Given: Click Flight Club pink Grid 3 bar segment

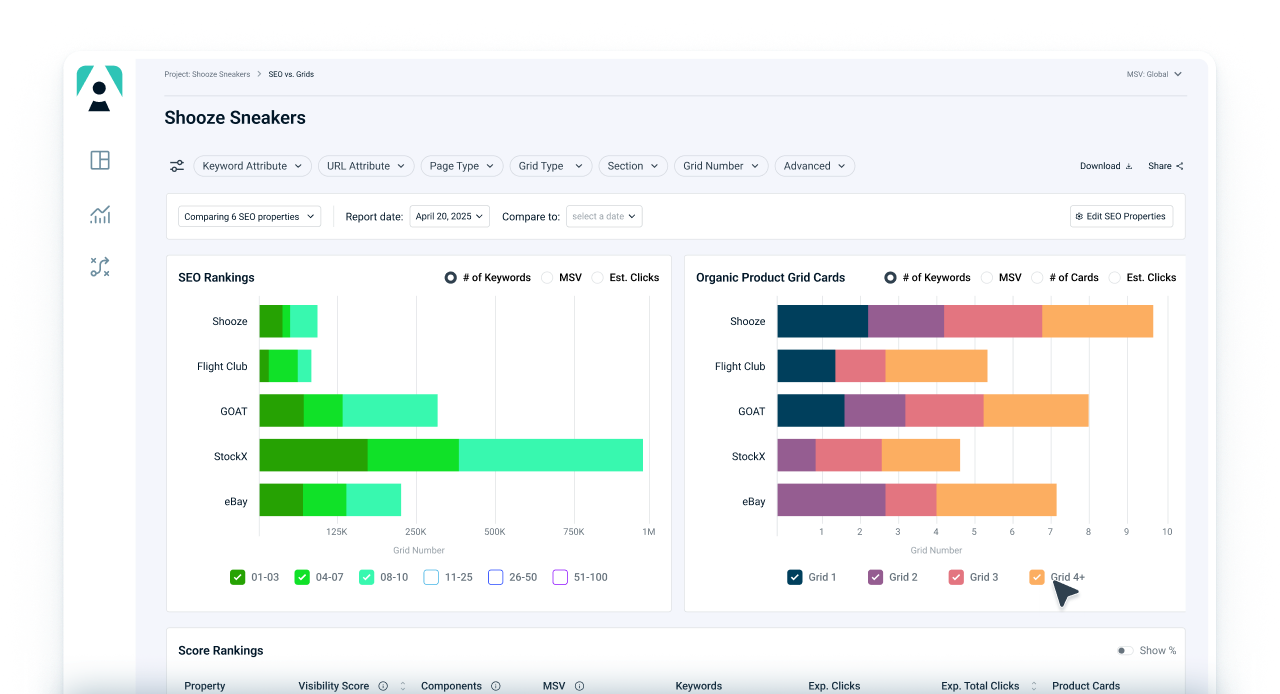Looking at the screenshot, I should [x=860, y=366].
